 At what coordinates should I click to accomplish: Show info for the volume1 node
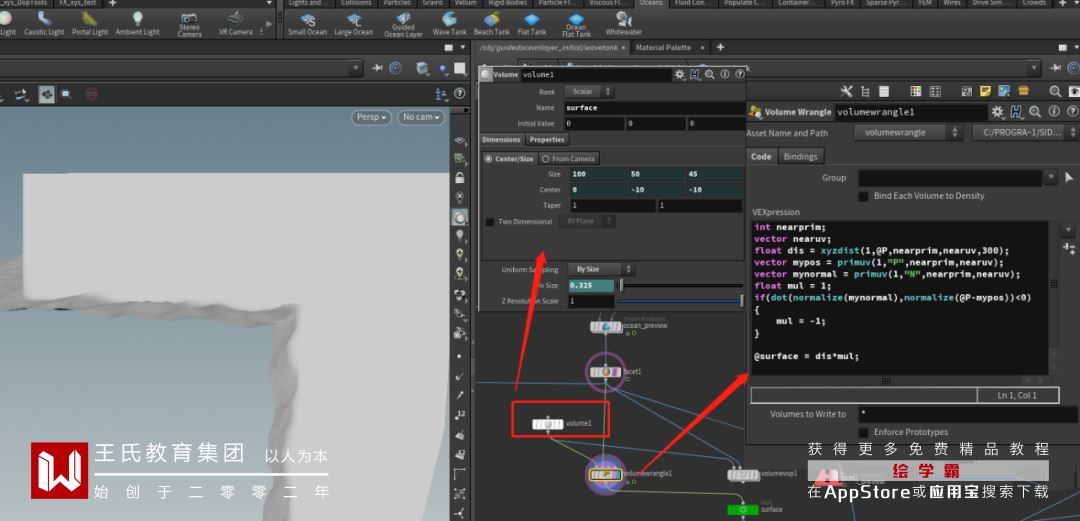tap(725, 74)
